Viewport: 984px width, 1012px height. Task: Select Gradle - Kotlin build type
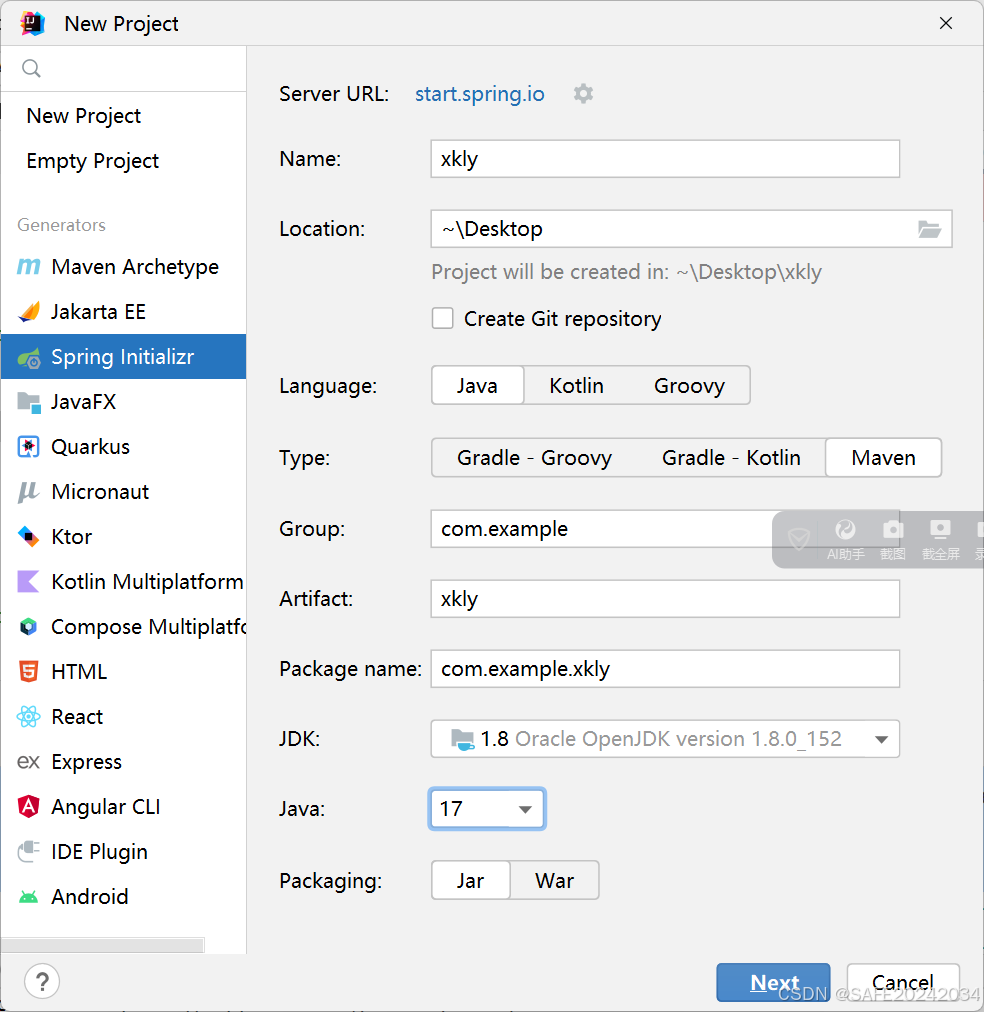coord(731,457)
